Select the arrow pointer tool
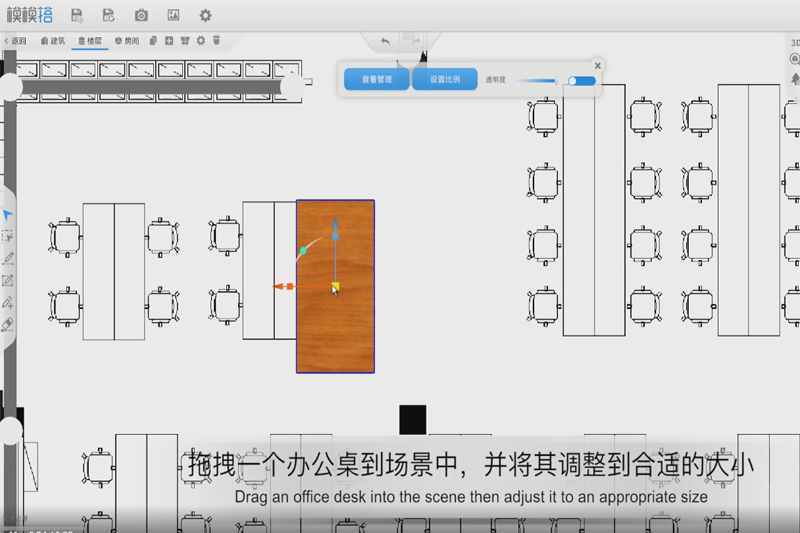Screen dimensions: 800x533 [7, 215]
